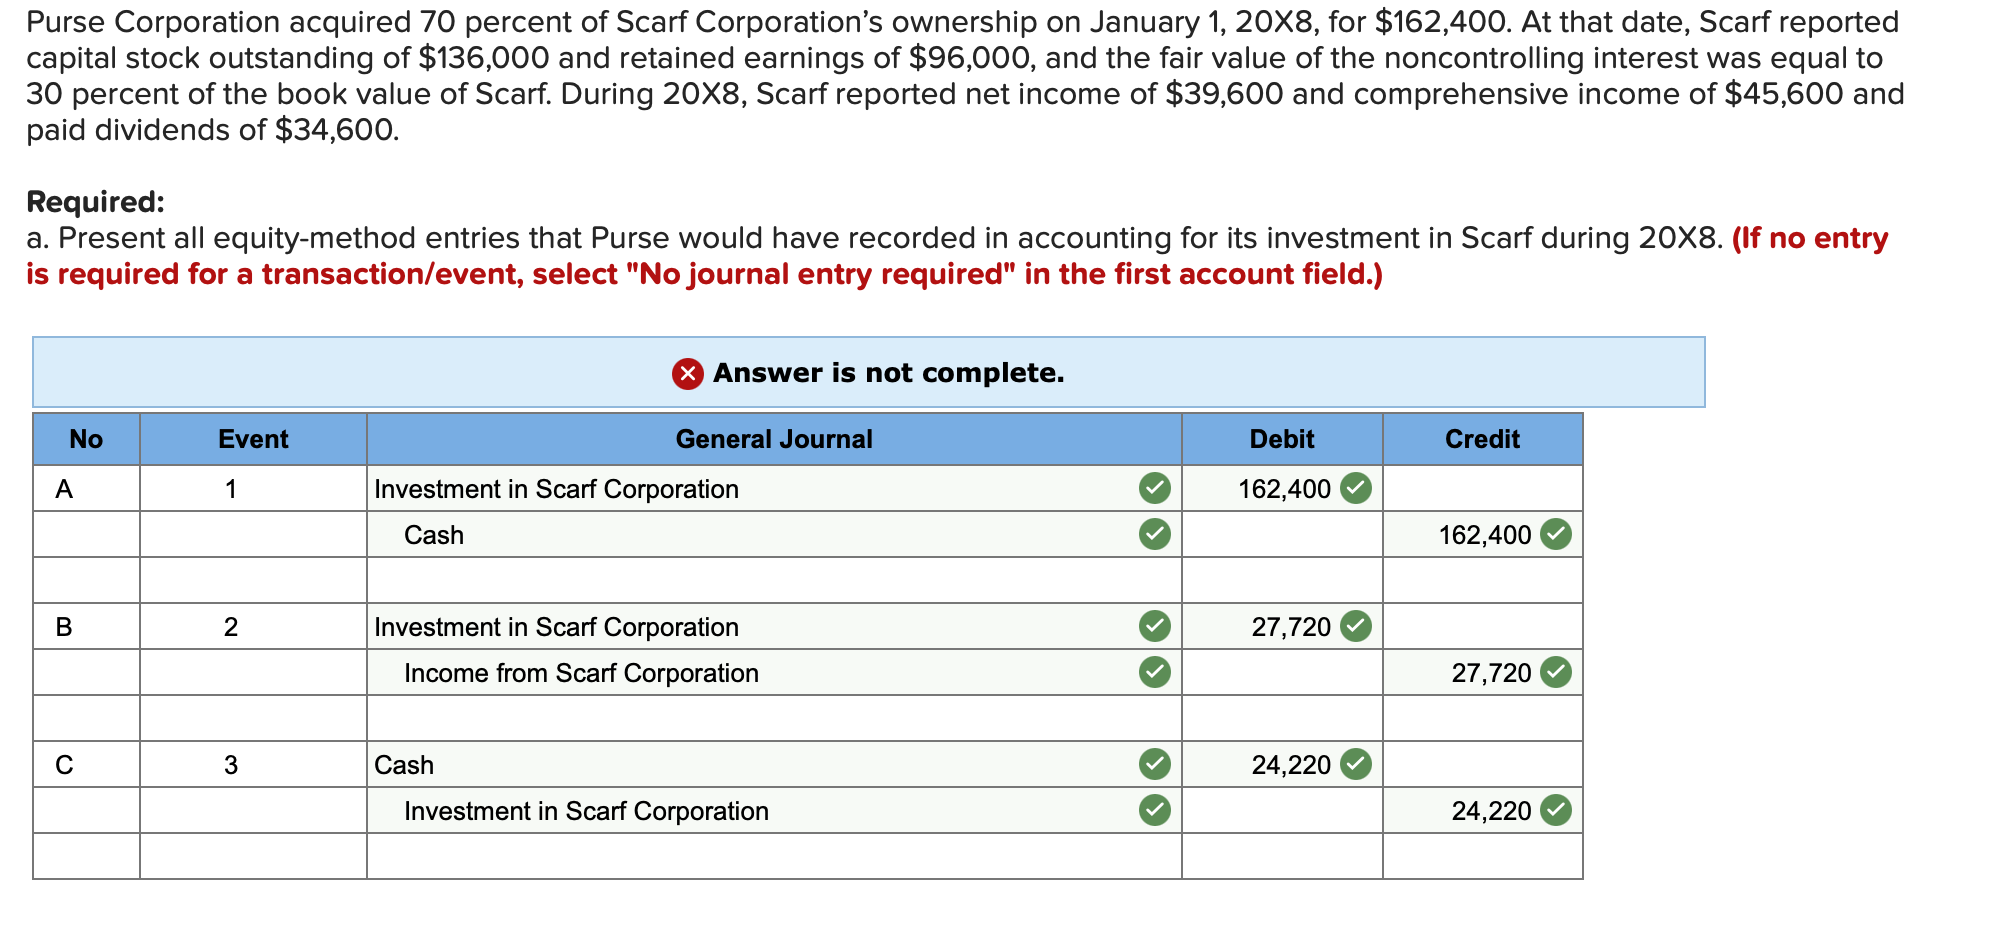Viewport: 2002px width, 952px height.
Task: Open the Investment in Scarf Corporation account selector
Action: 700,488
